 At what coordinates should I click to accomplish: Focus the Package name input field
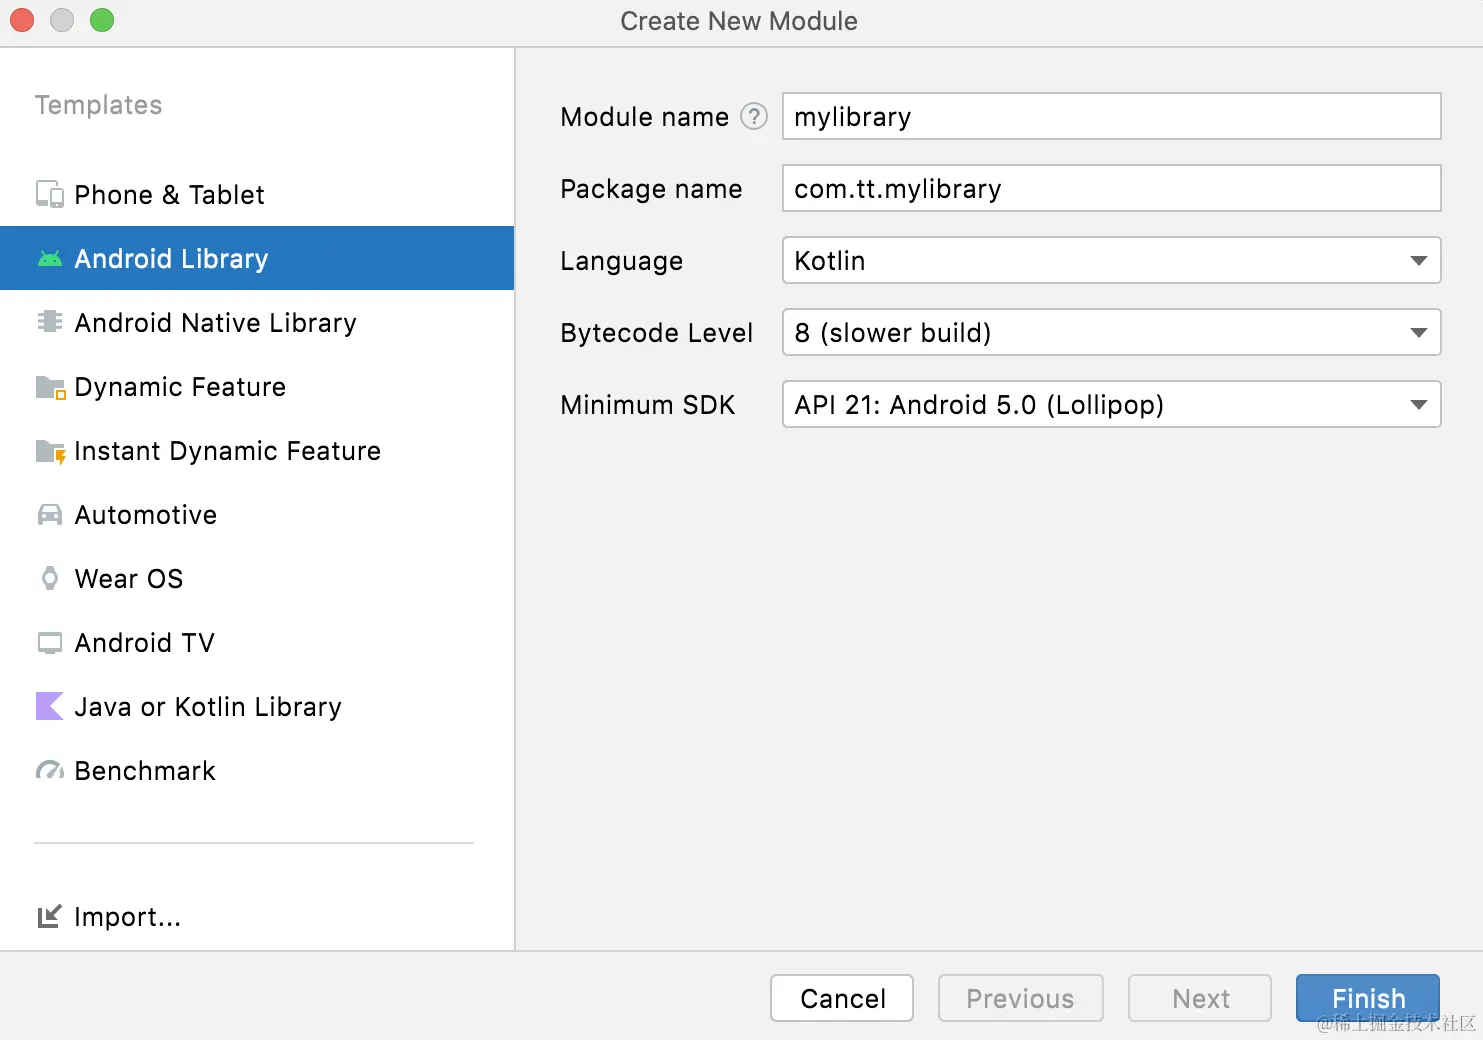pos(1111,189)
